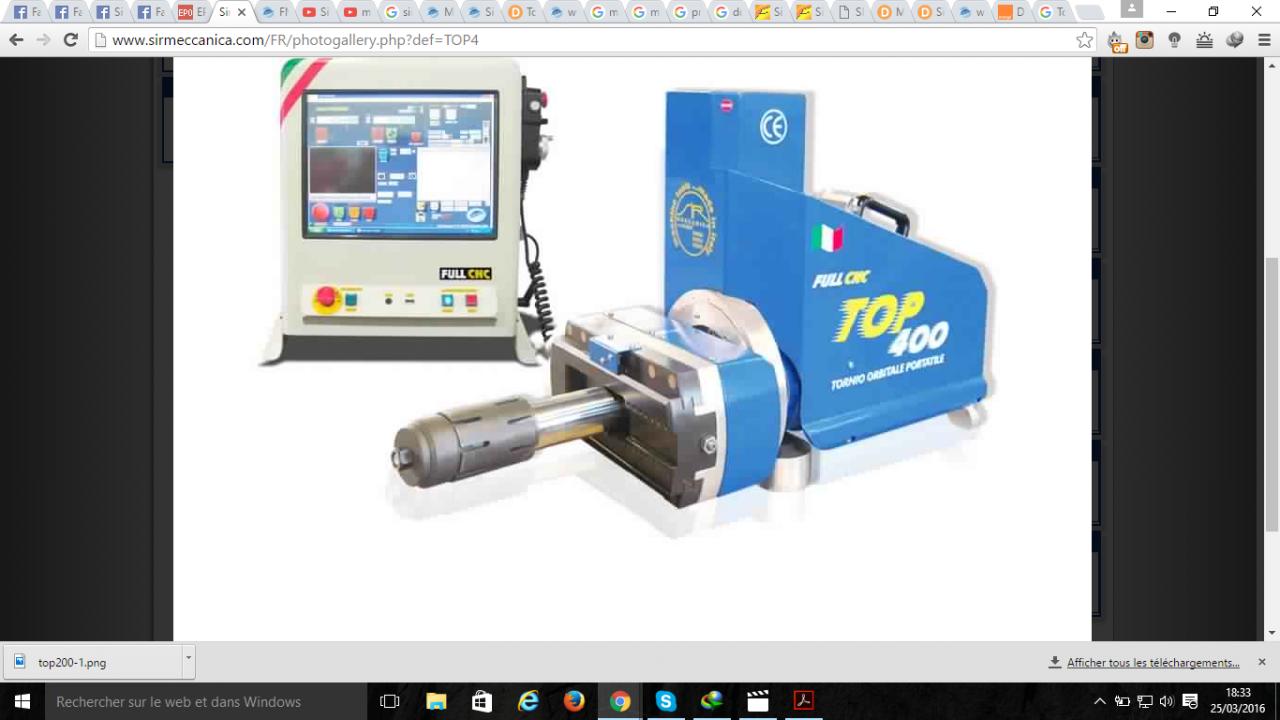Click the page vertical scrollbar thumb

(1271, 395)
